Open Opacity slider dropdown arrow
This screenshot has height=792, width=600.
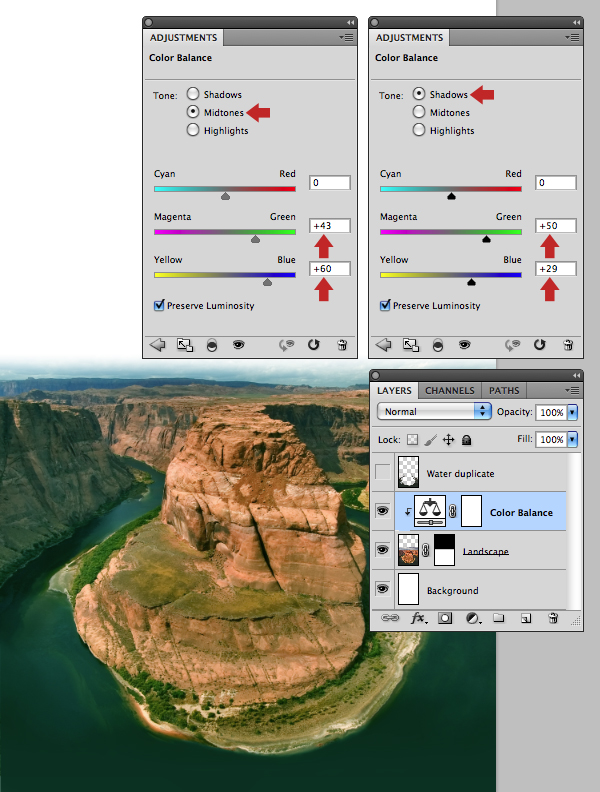pyautogui.click(x=572, y=412)
